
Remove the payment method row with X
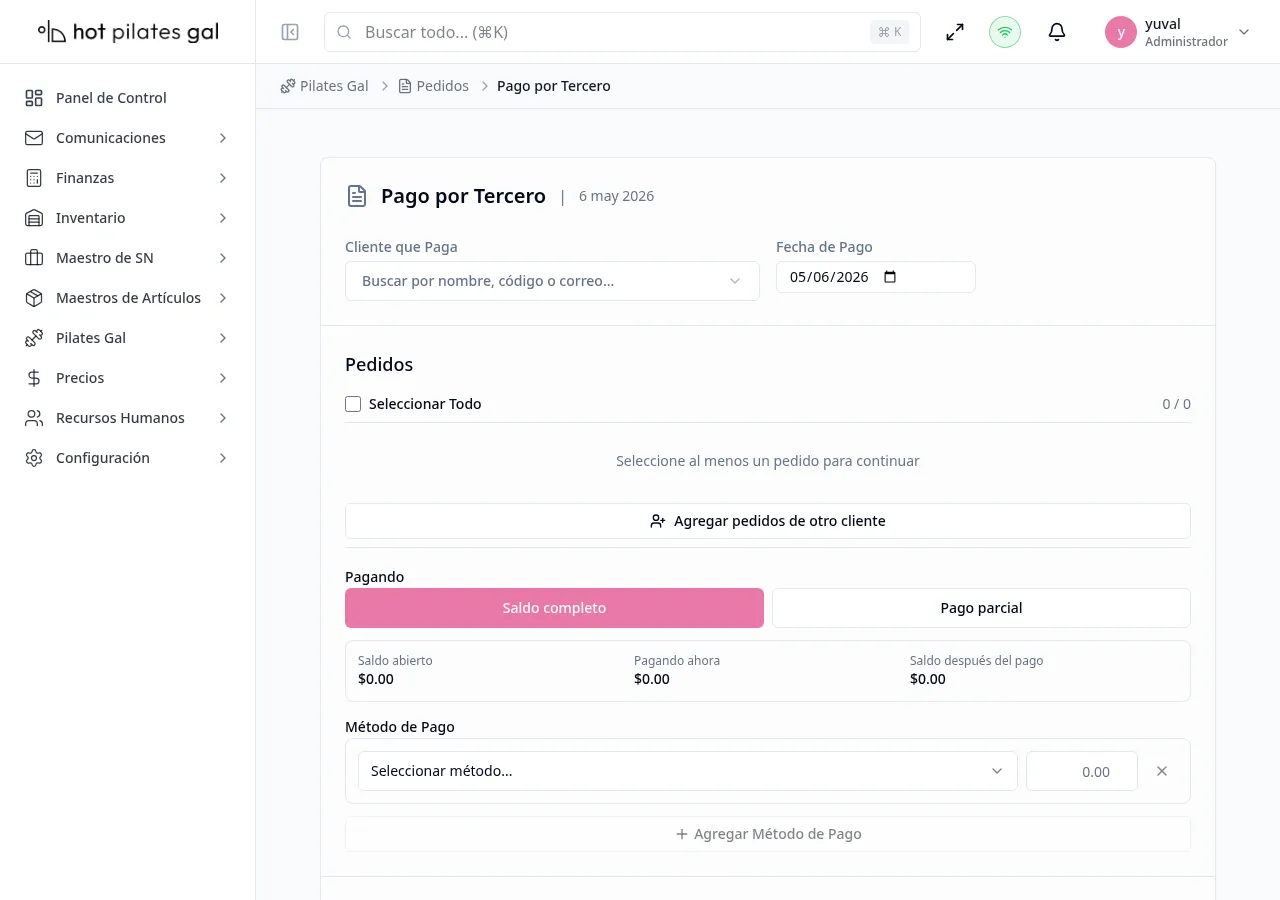(x=1162, y=771)
